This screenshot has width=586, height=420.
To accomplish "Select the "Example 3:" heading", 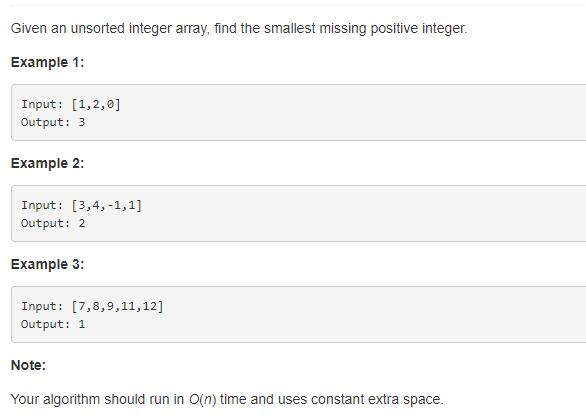I will [x=47, y=264].
